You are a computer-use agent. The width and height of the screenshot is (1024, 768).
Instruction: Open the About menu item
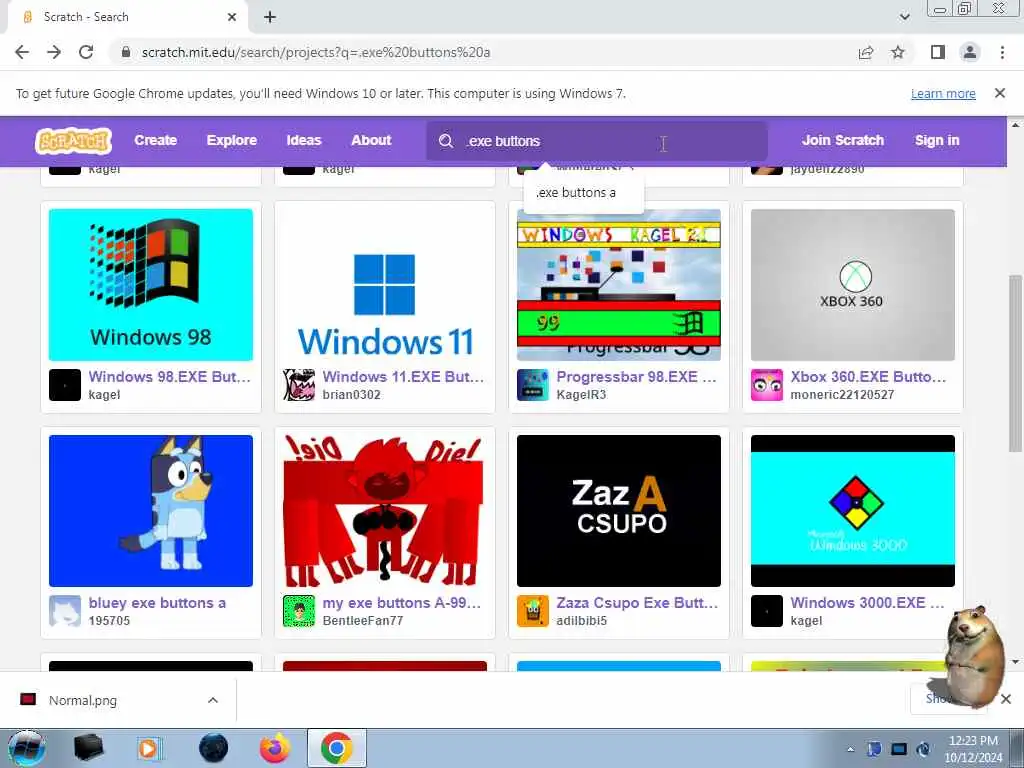371,140
